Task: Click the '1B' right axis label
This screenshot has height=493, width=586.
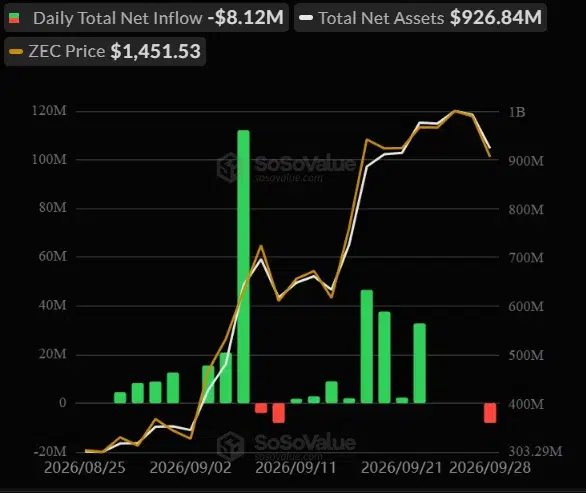Action: point(517,112)
